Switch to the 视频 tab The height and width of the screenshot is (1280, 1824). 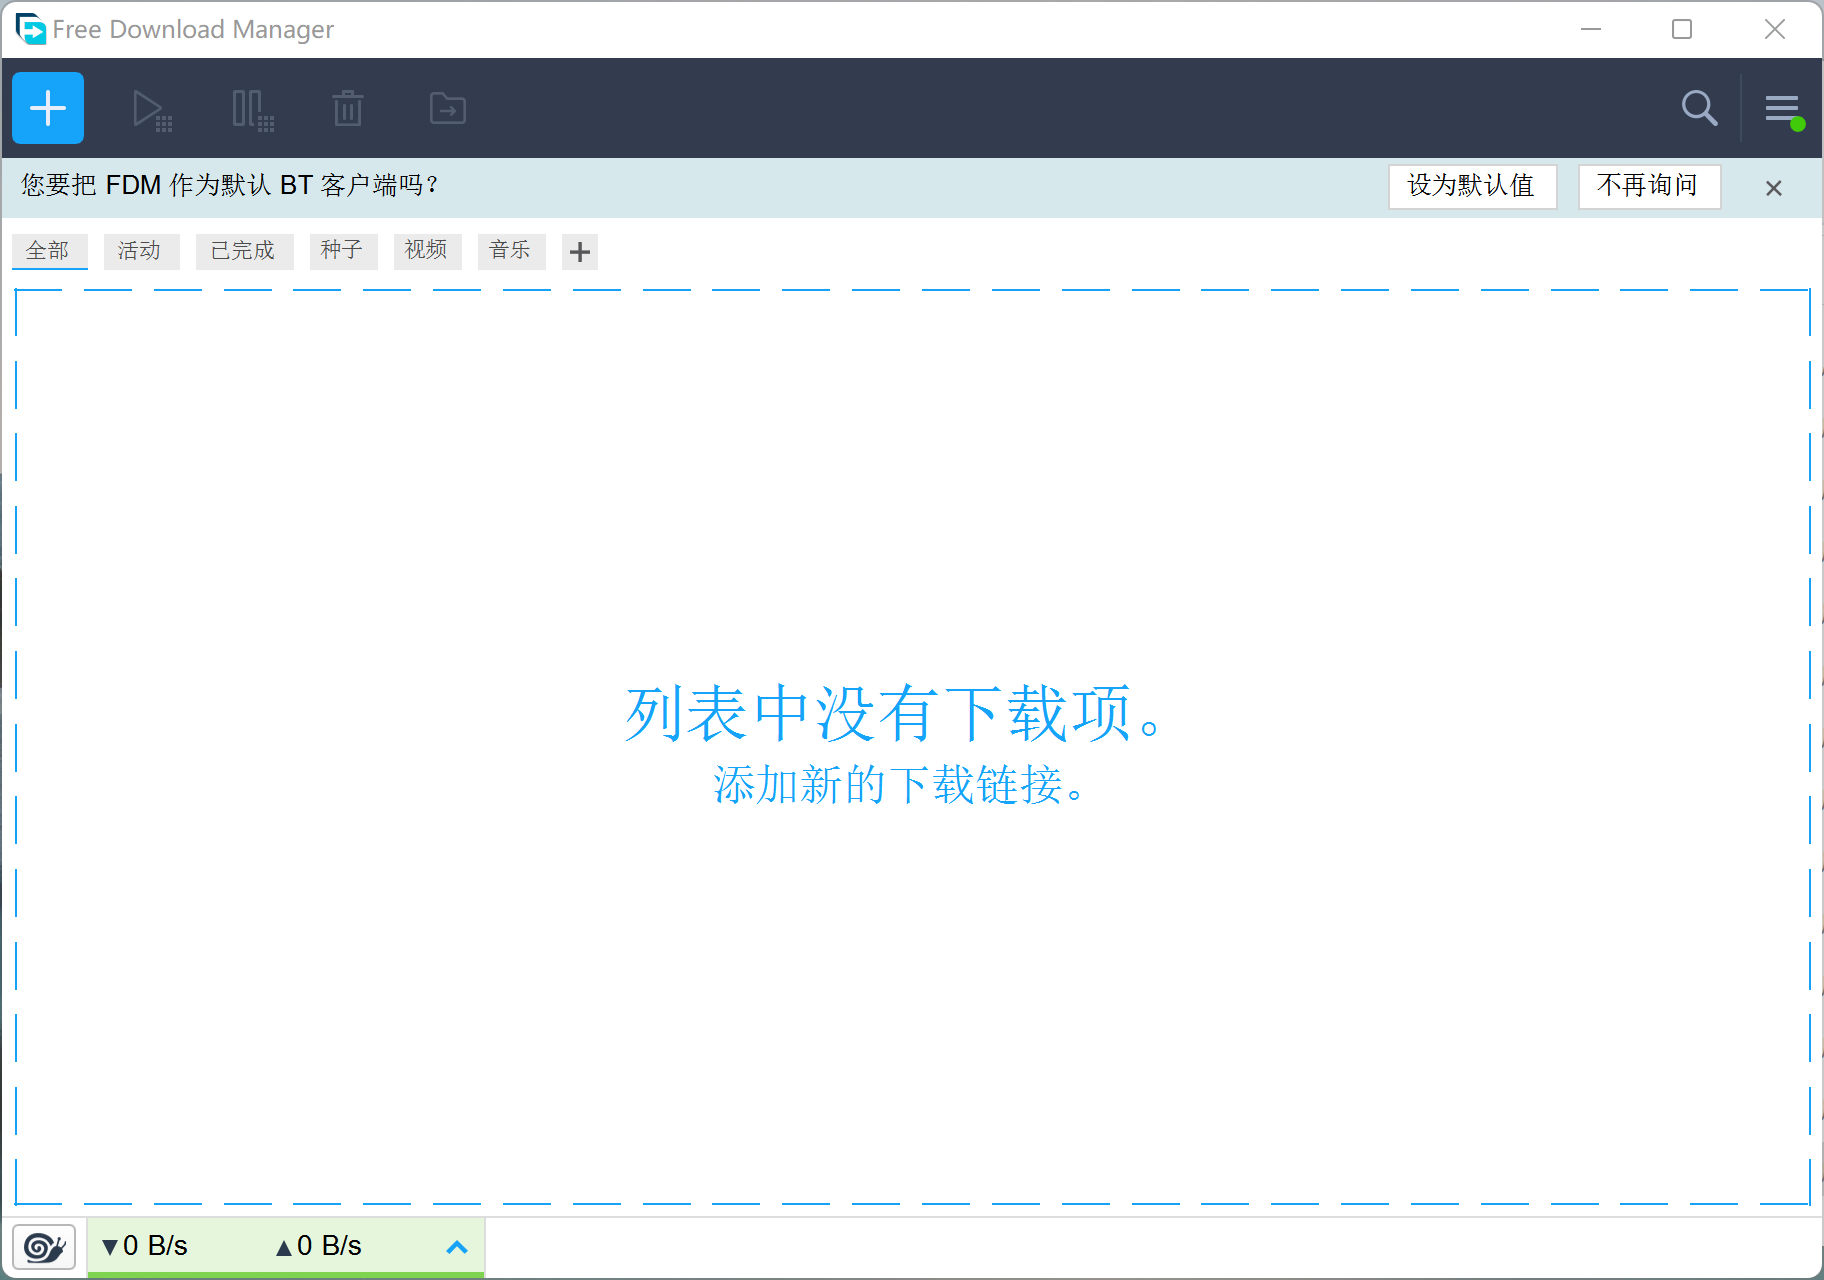427,251
